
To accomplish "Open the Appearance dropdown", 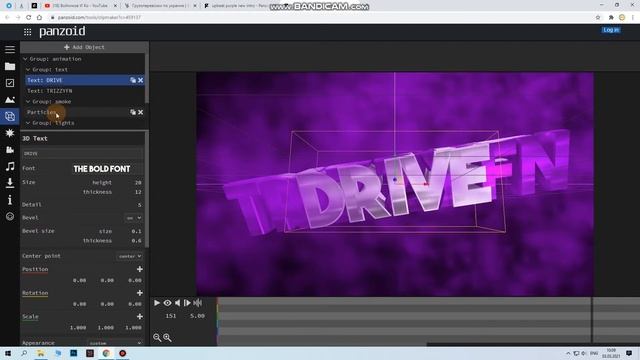I will point(116,343).
